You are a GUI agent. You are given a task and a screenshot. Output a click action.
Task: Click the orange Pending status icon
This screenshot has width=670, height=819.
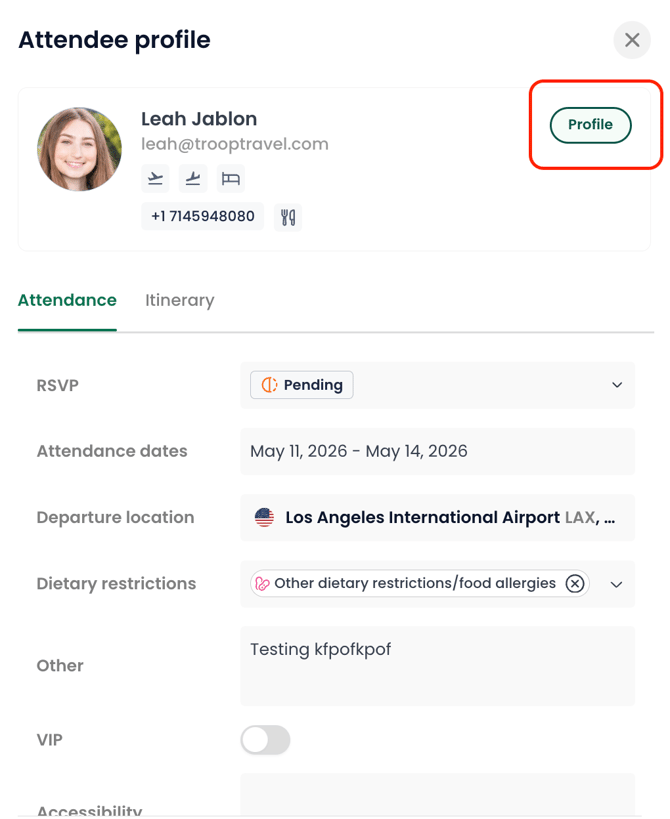[269, 385]
